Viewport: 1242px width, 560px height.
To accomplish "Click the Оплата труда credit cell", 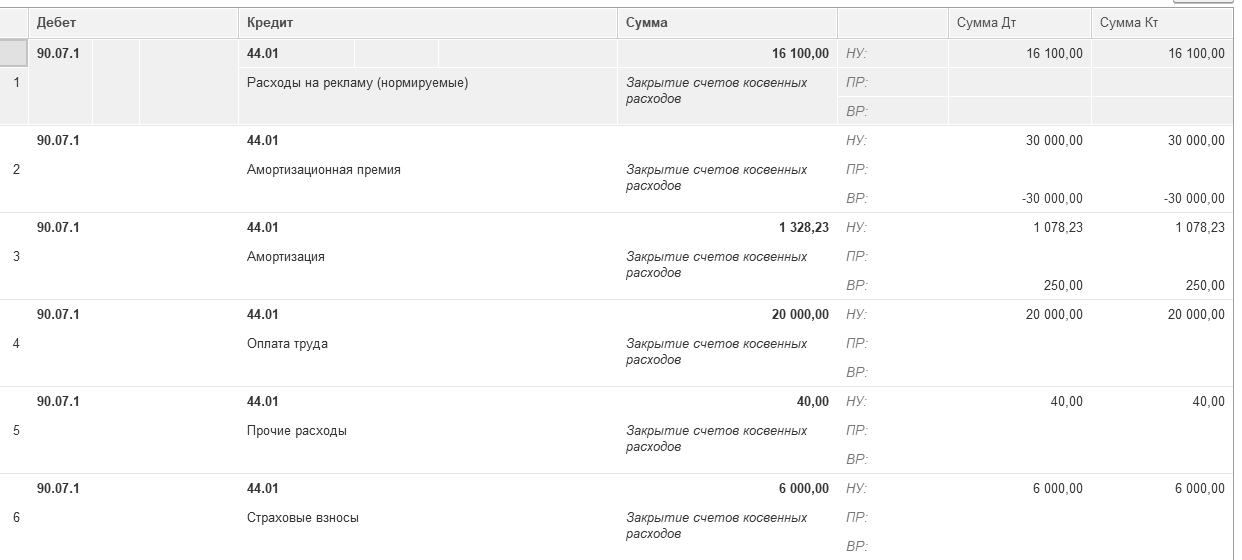I will click(287, 344).
